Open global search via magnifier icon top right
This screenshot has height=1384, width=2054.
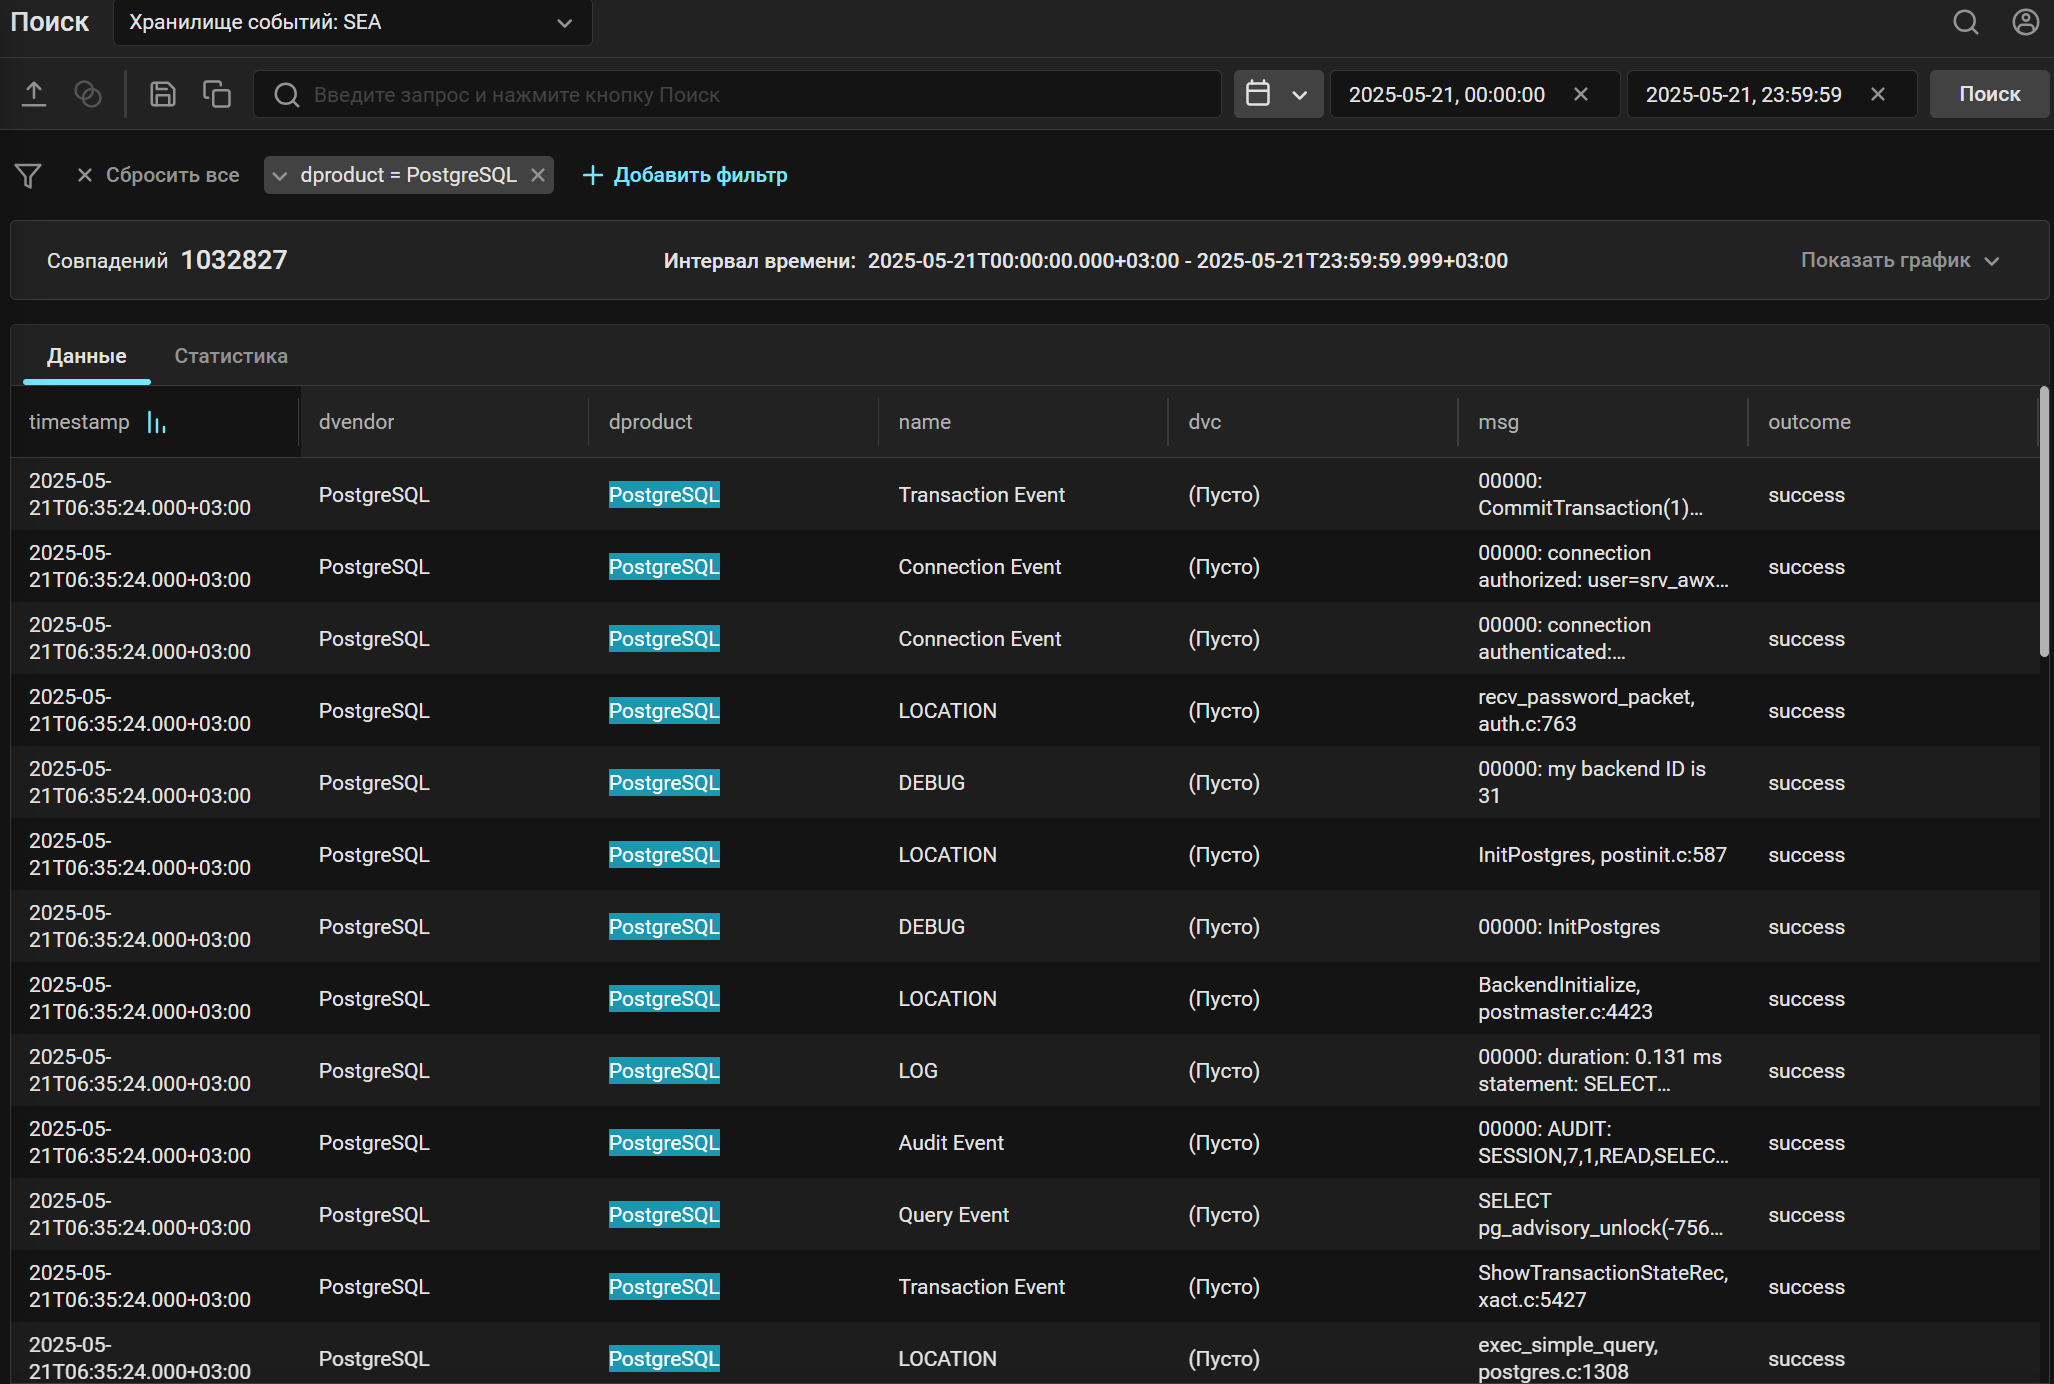1966,22
